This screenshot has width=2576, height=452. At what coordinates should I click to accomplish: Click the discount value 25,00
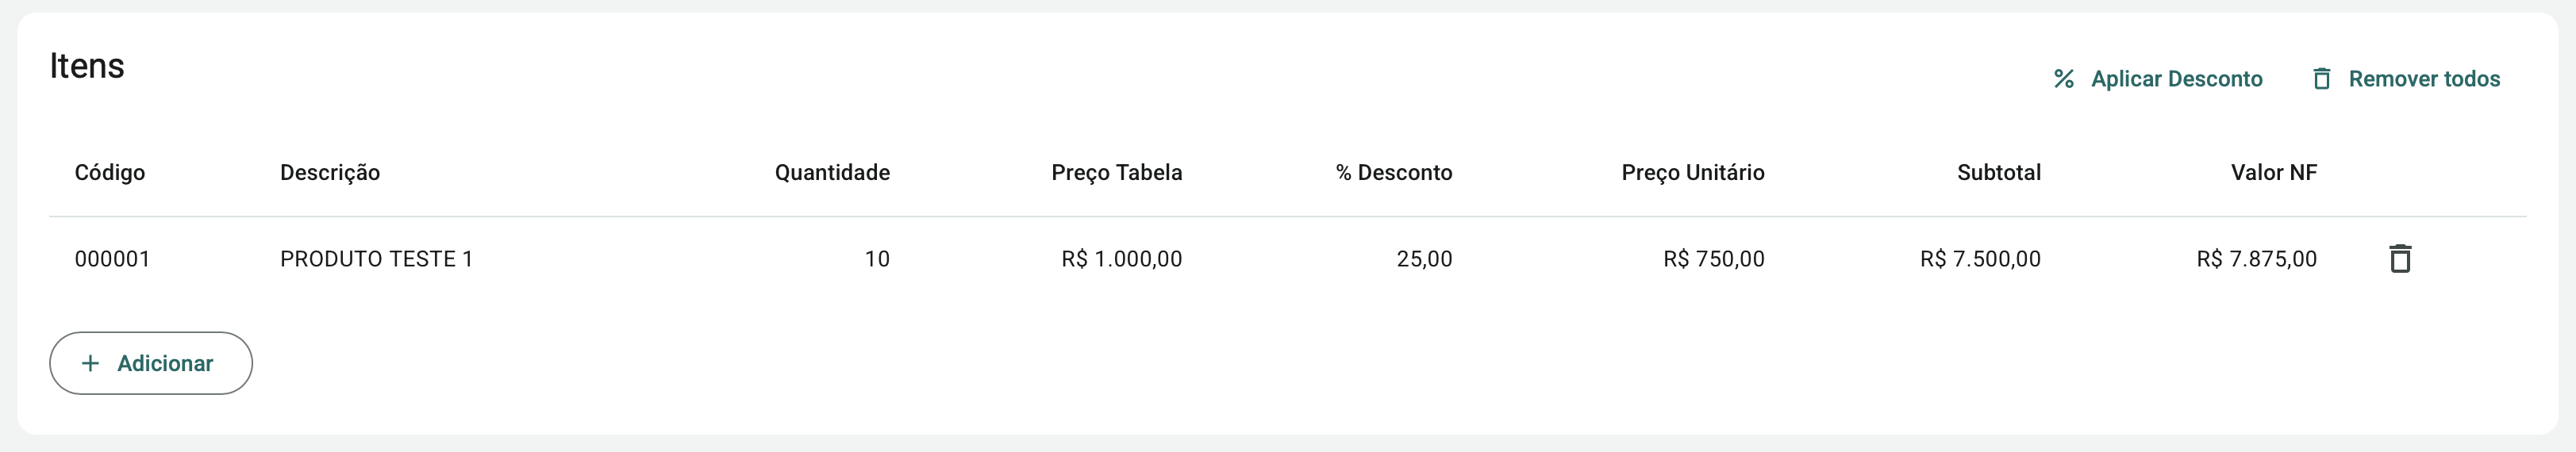coord(1424,259)
